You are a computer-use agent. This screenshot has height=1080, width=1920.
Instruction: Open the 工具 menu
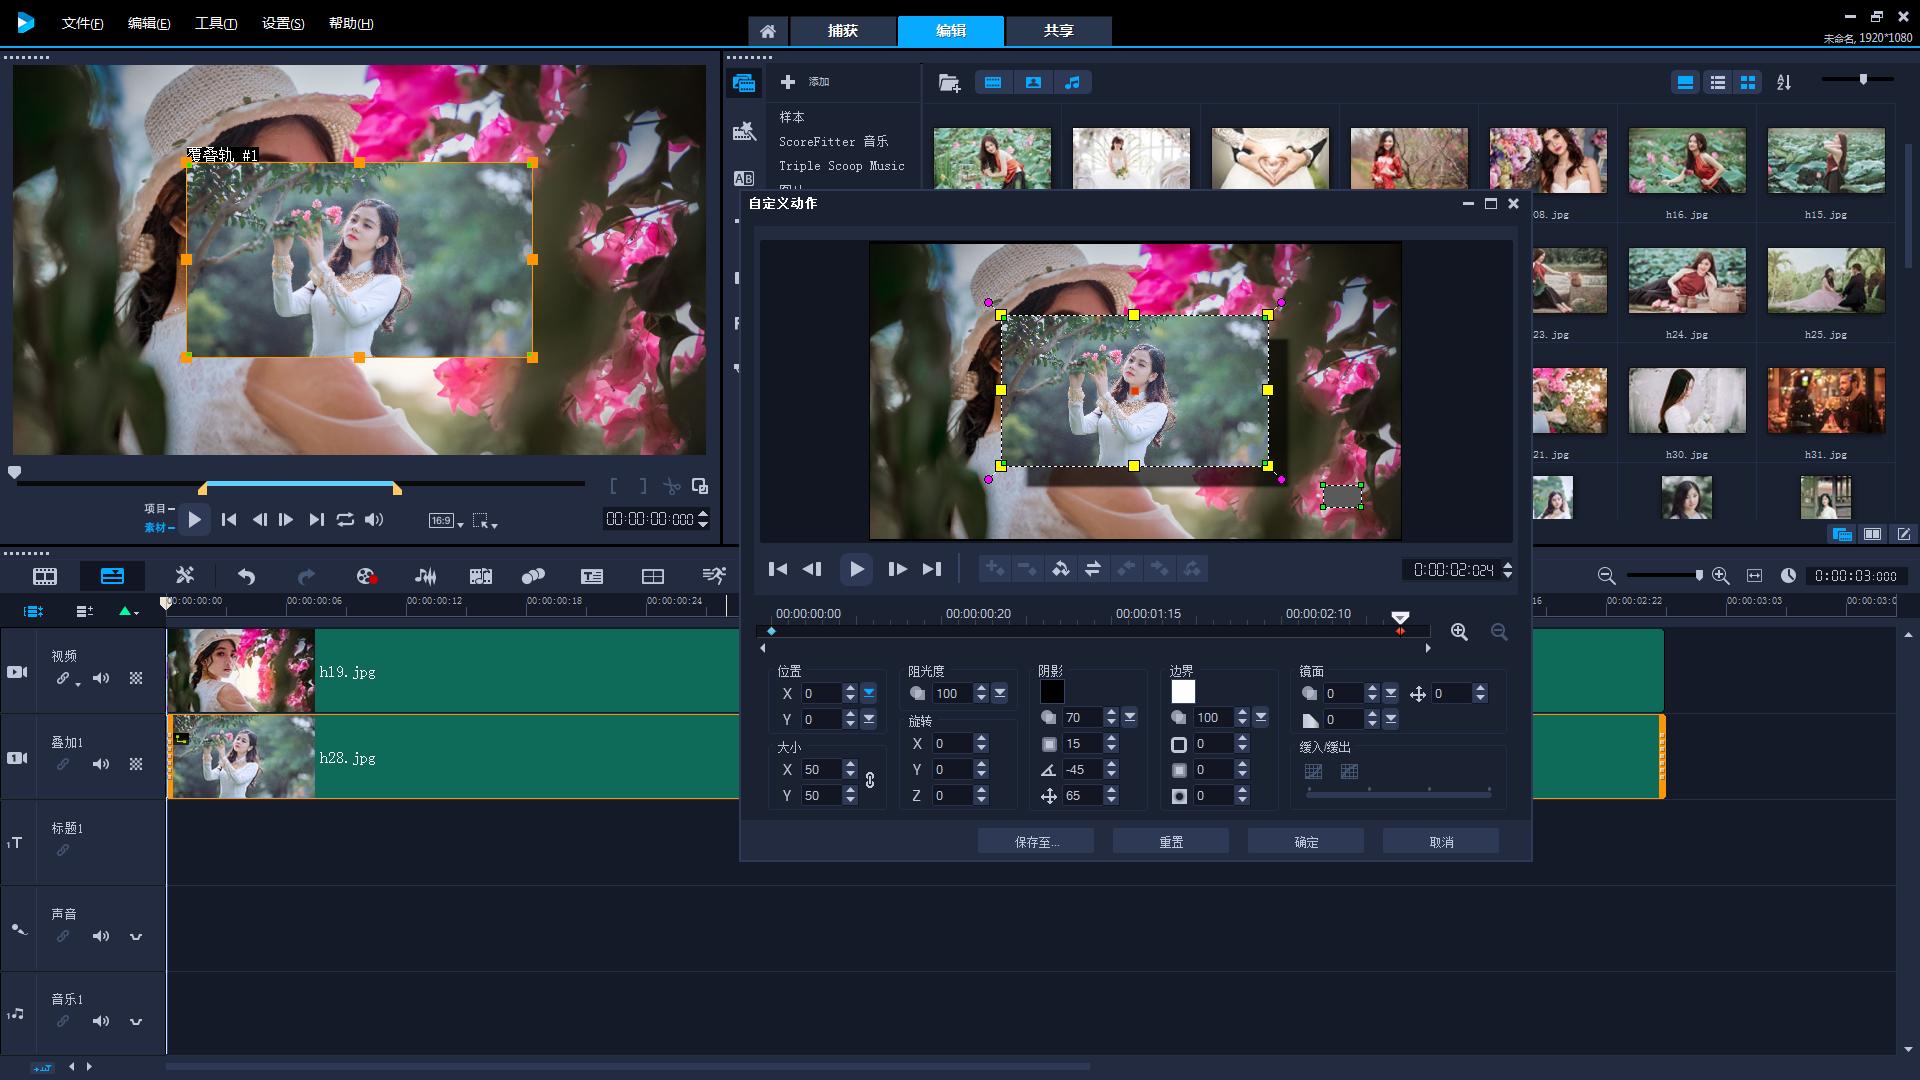pos(215,23)
